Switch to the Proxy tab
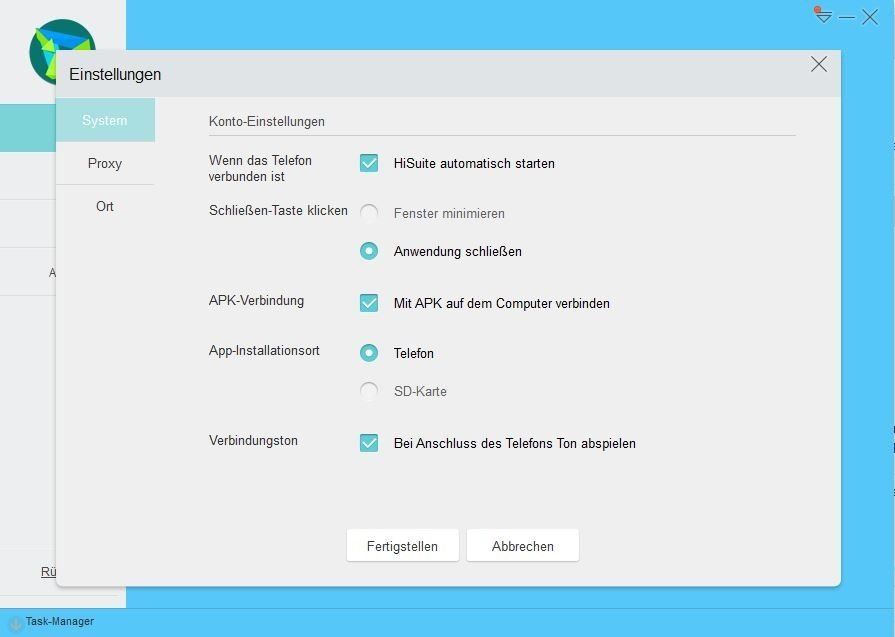 [x=105, y=163]
